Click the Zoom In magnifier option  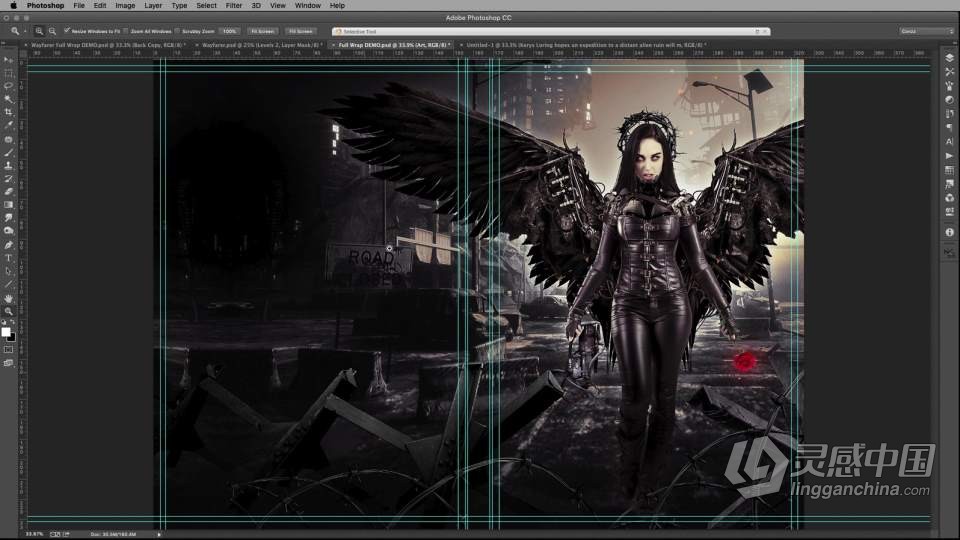39,31
